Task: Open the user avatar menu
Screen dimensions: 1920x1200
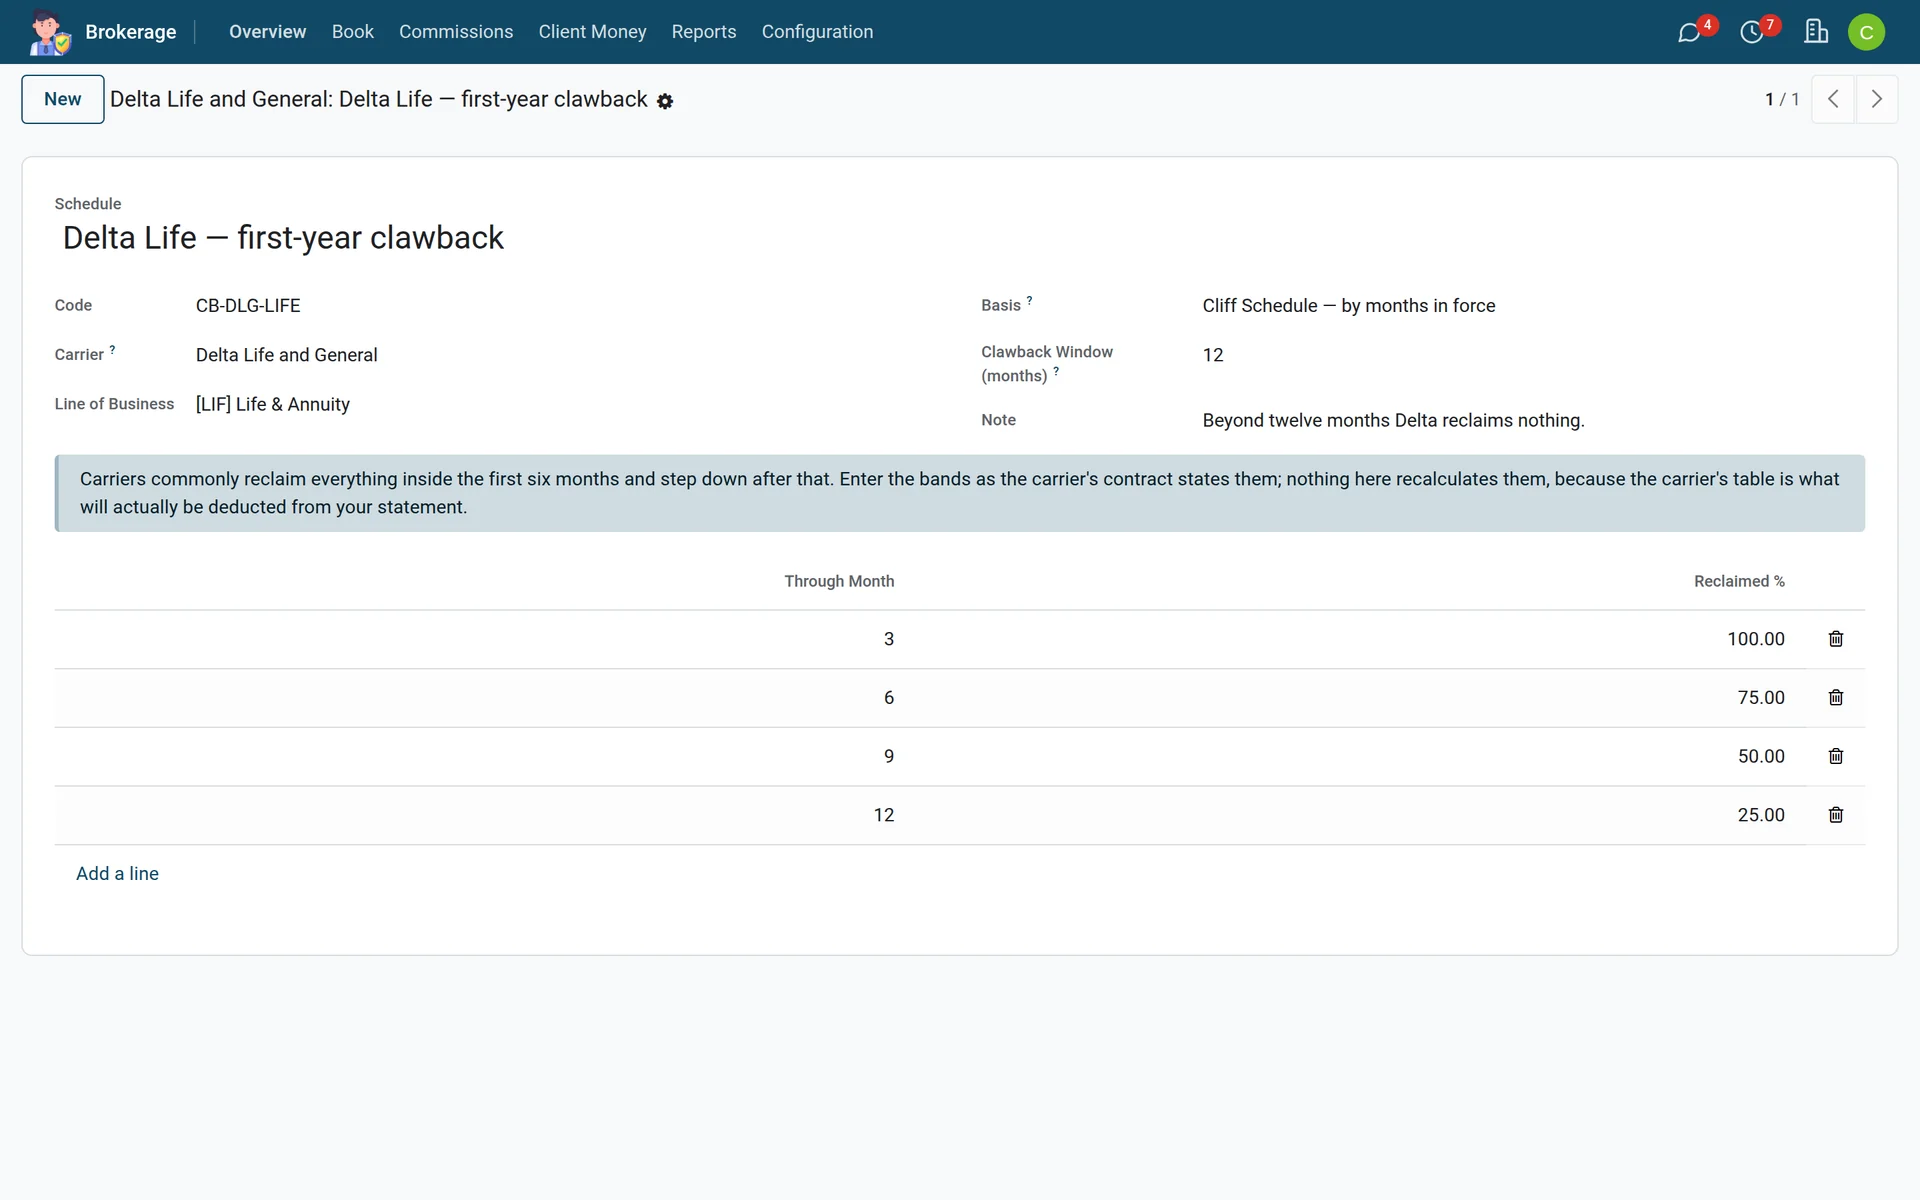Action: pyautogui.click(x=1866, y=32)
